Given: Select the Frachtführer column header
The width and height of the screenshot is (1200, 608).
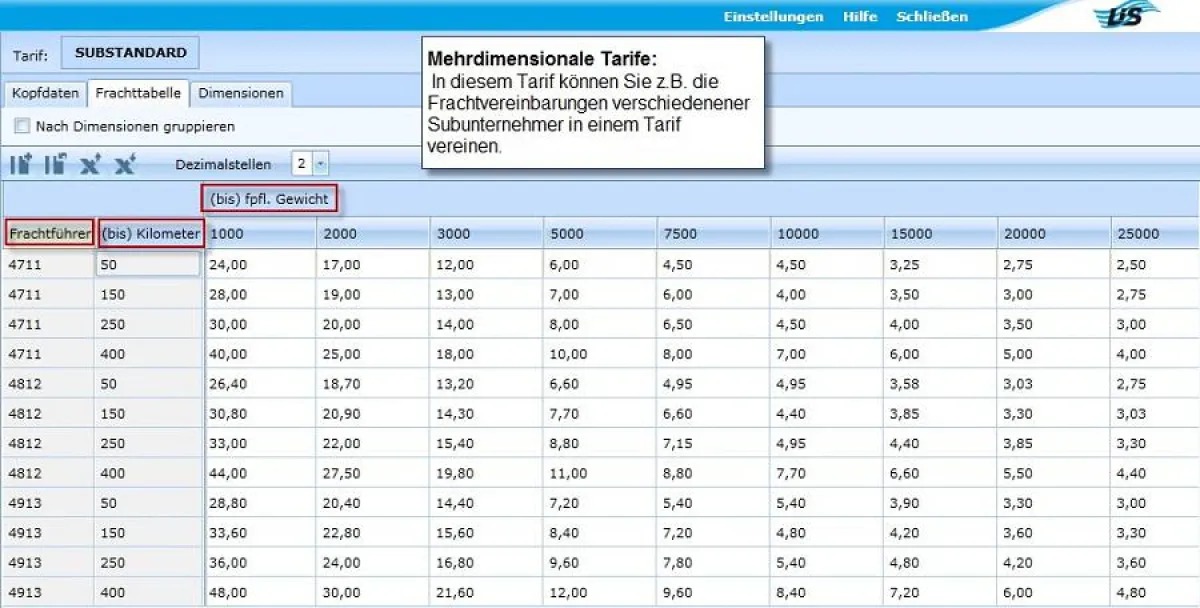Looking at the screenshot, I should point(47,232).
